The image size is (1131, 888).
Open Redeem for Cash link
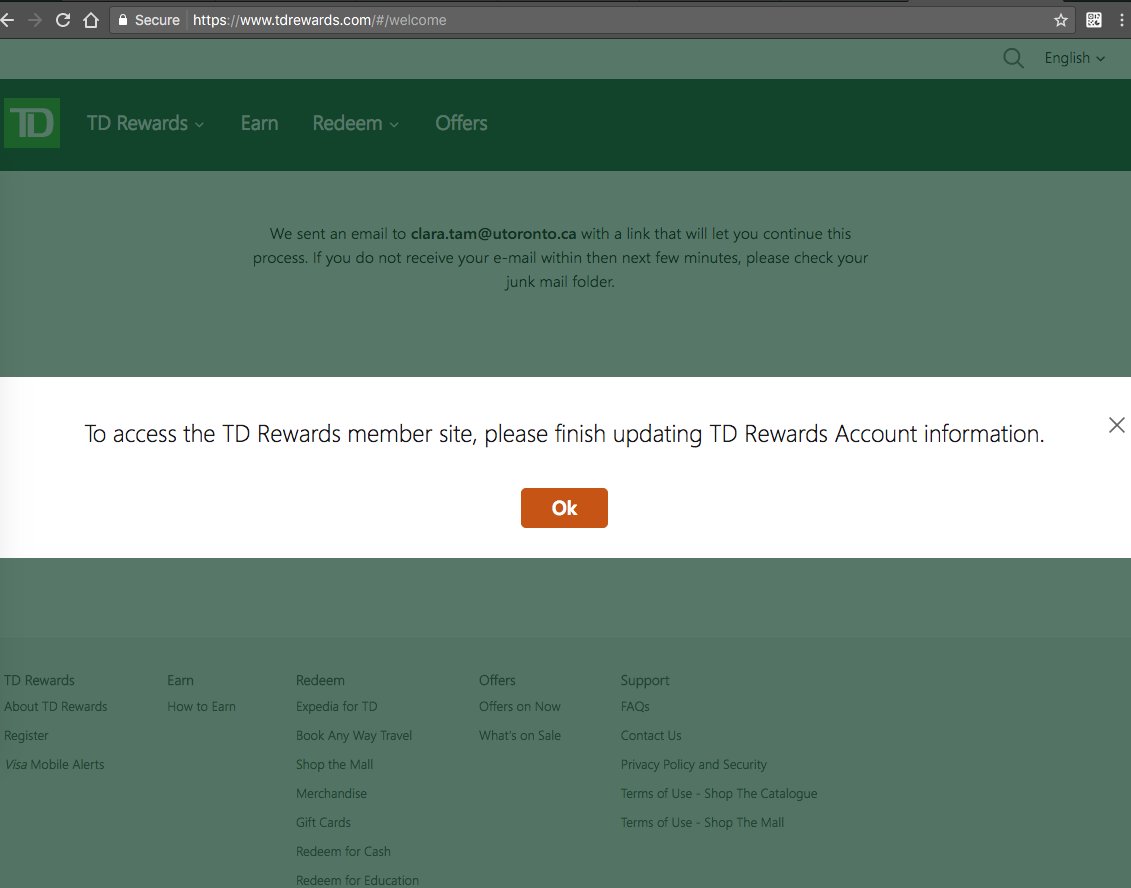click(x=343, y=851)
